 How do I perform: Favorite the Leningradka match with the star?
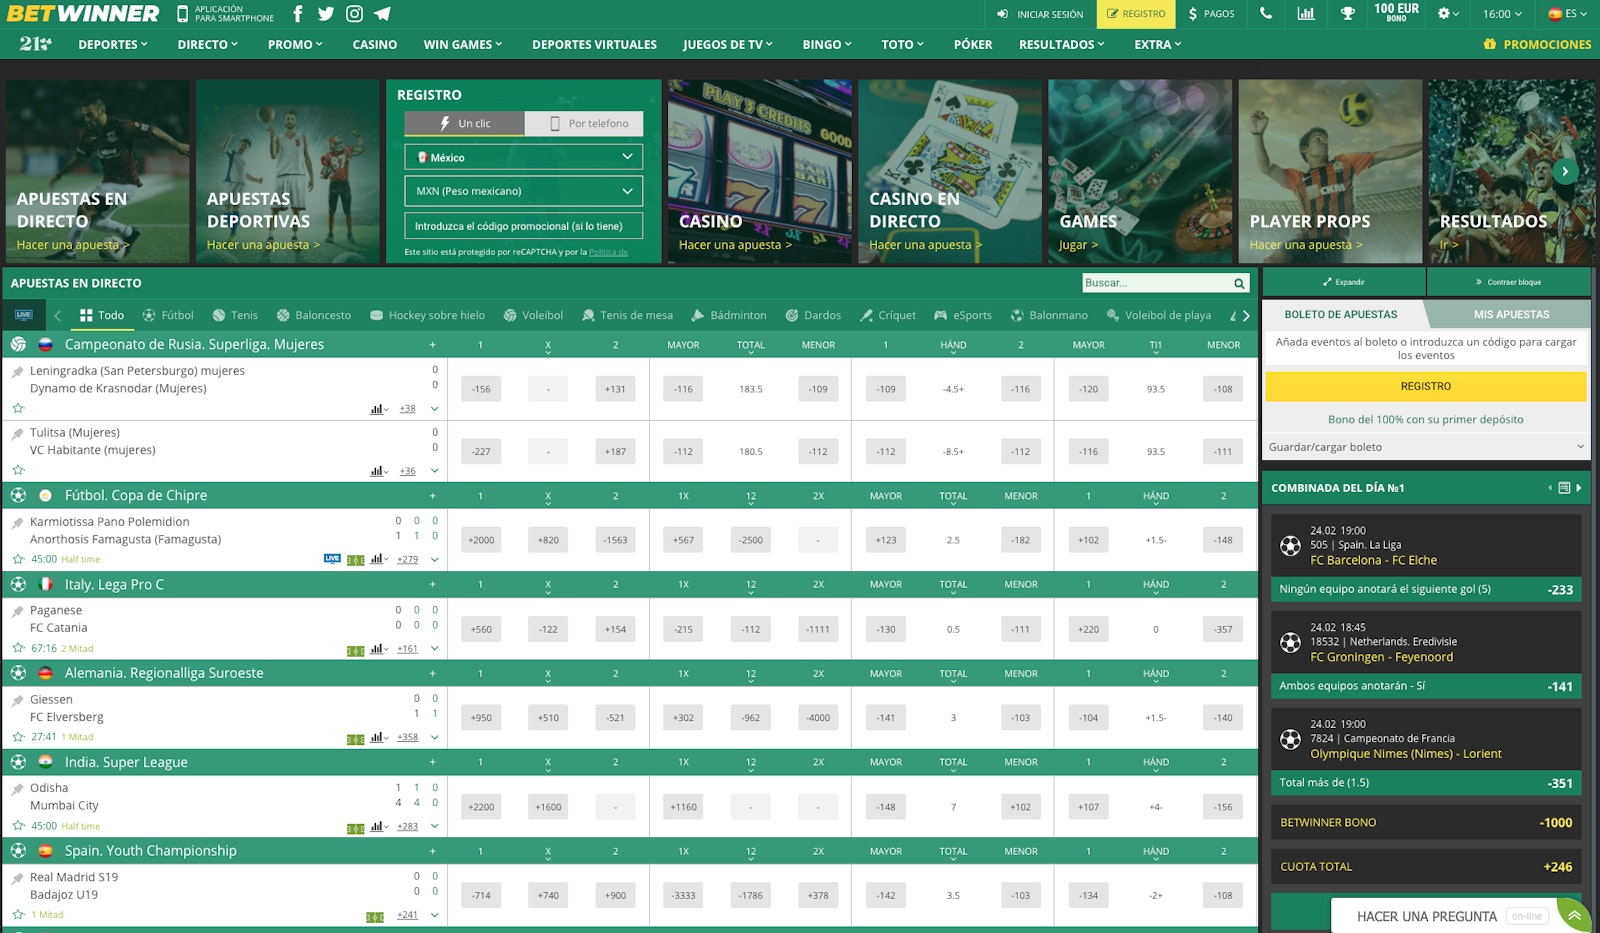[18, 408]
